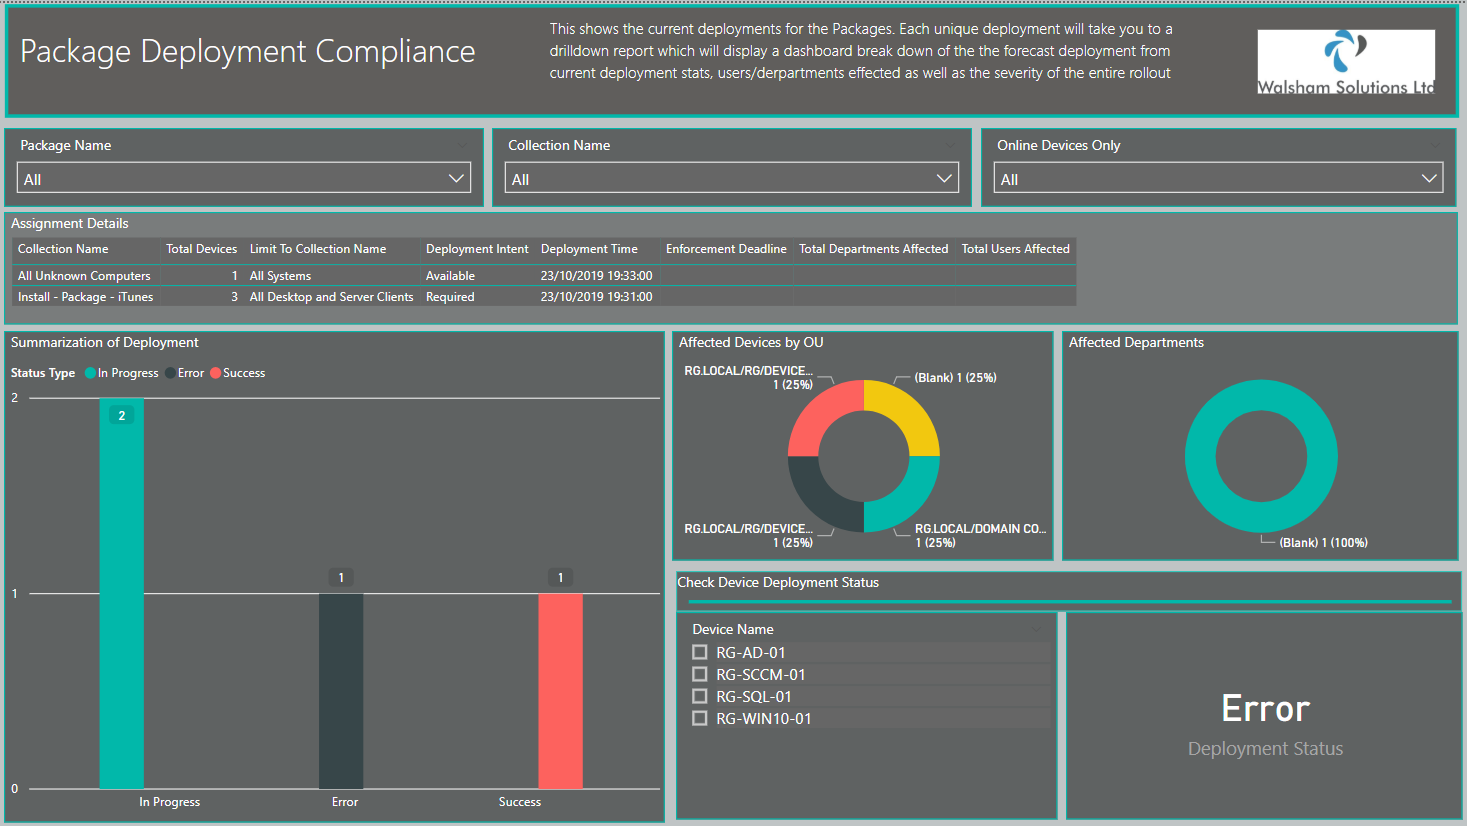The height and width of the screenshot is (826, 1467).
Task: Open the Package Name dropdown
Action: click(x=244, y=178)
